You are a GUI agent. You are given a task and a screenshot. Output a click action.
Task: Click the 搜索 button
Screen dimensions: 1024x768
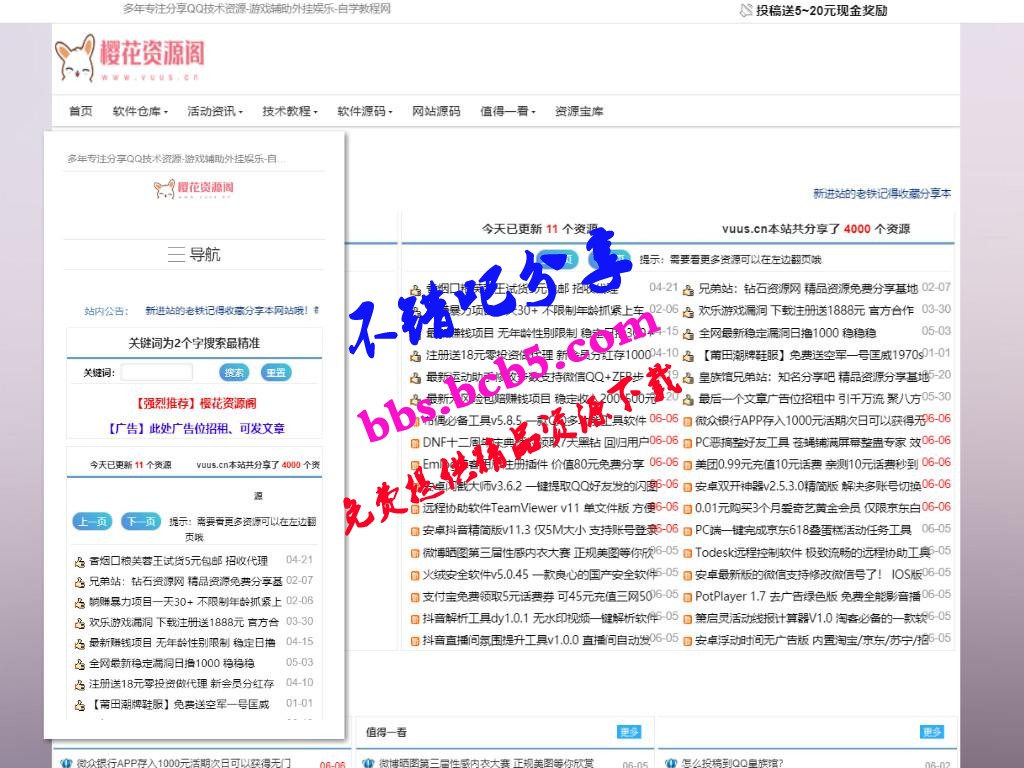tap(234, 372)
